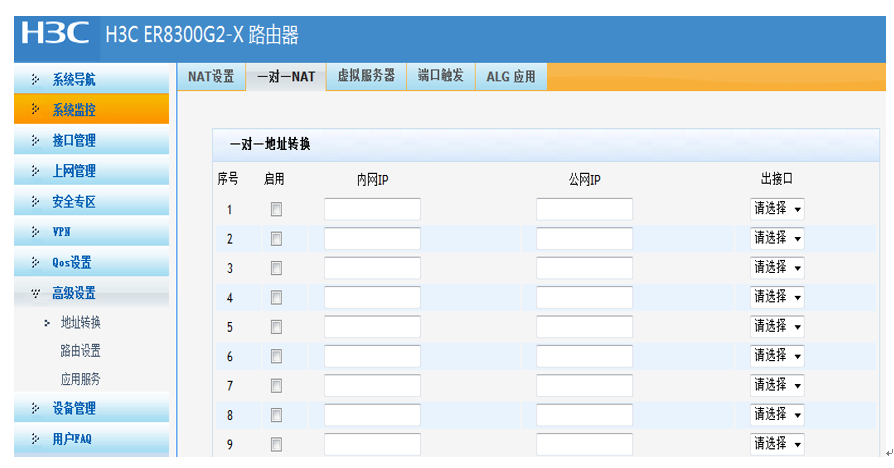
Task: Click the 内网IP field in row 3
Action: pos(372,268)
